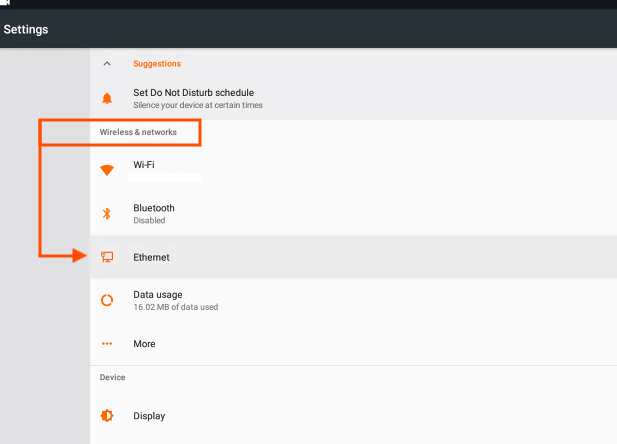Click the orange Suggestions heading
This screenshot has height=444, width=617.
click(157, 64)
